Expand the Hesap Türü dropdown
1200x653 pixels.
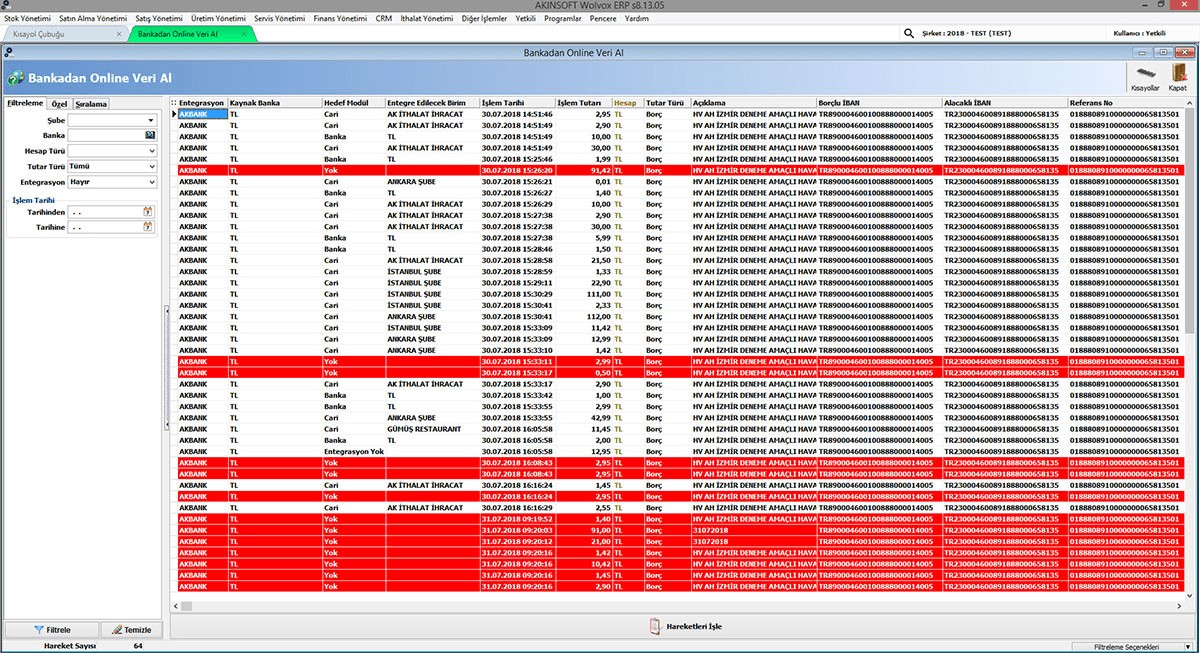point(151,151)
